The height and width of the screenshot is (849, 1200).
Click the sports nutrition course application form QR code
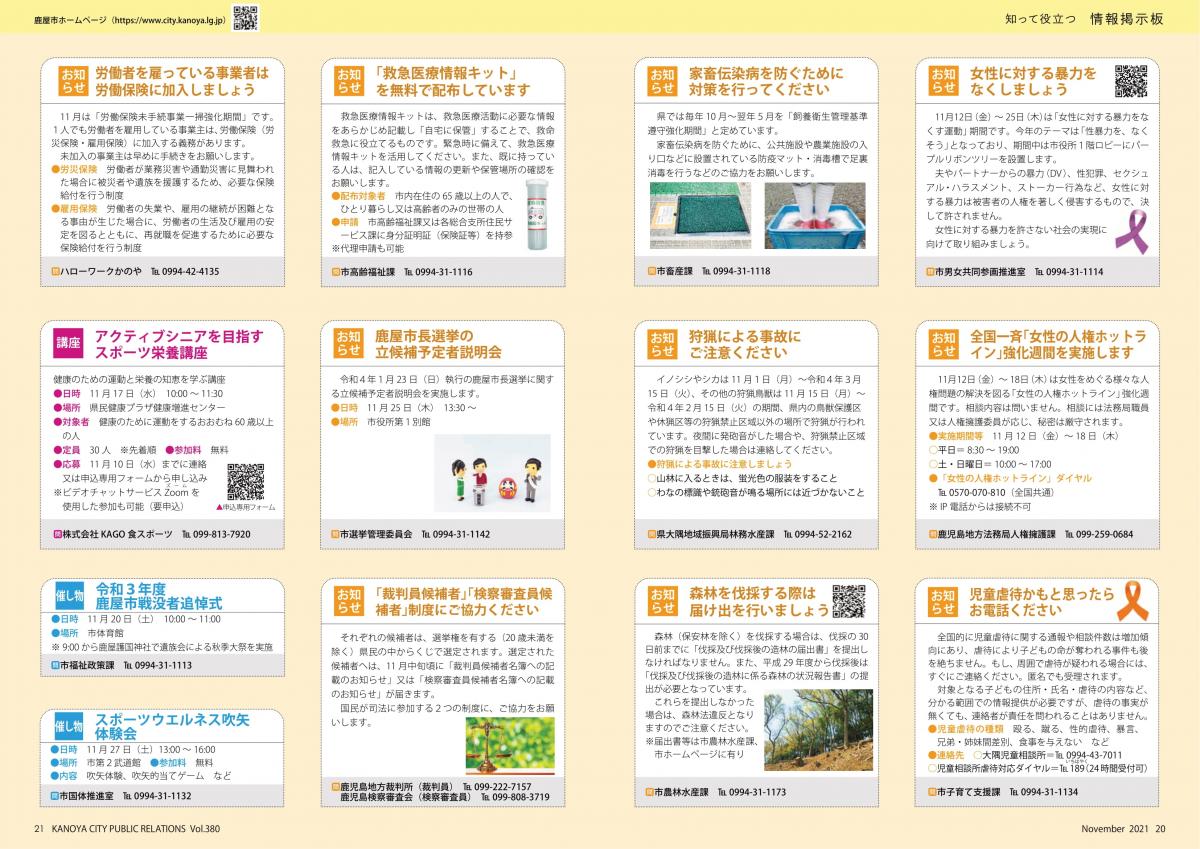point(246,481)
